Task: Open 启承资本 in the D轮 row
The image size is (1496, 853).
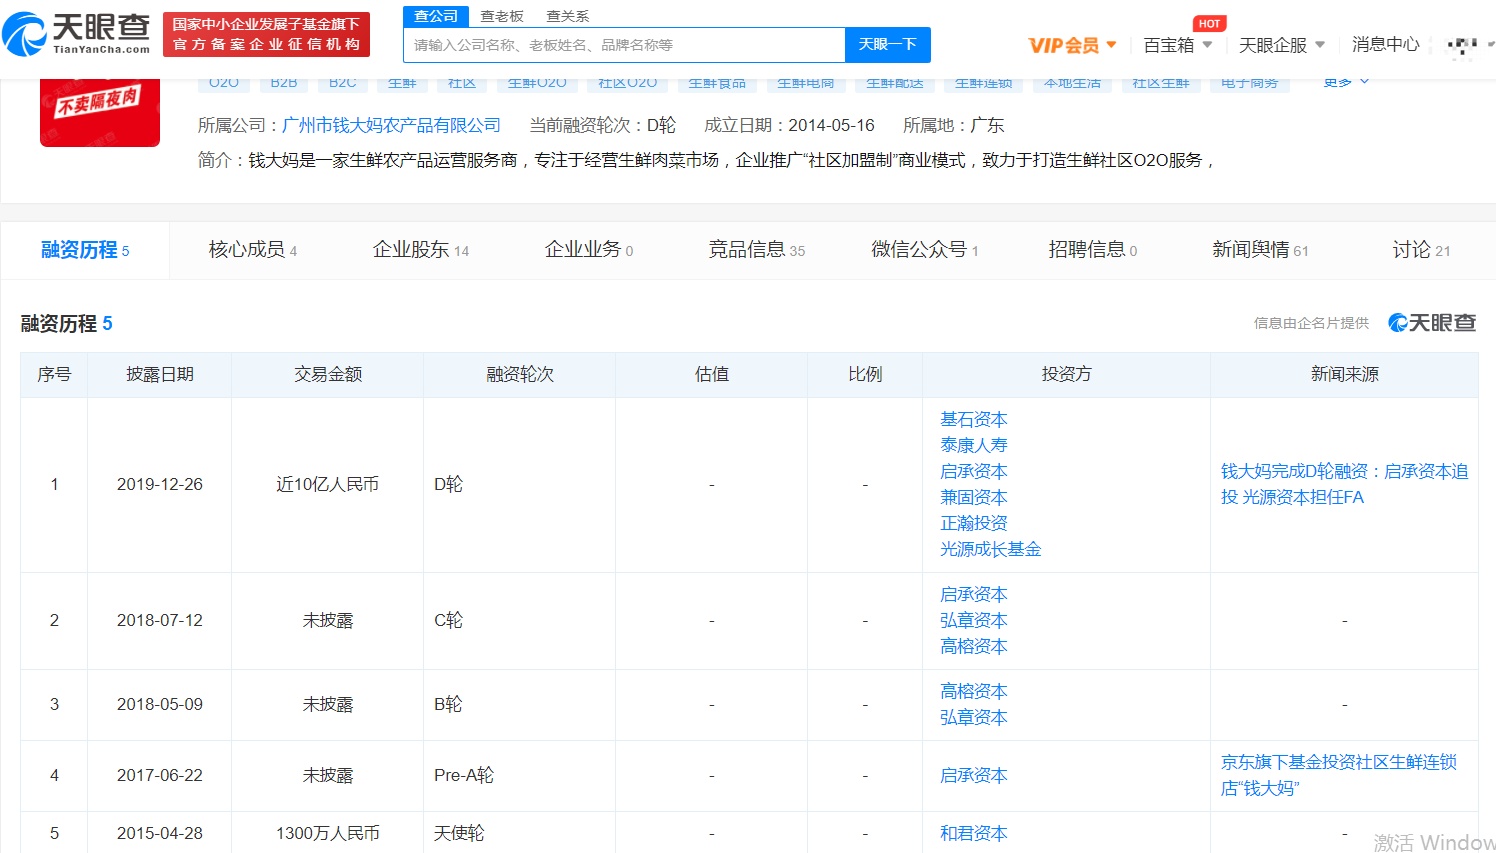Action: click(x=974, y=472)
